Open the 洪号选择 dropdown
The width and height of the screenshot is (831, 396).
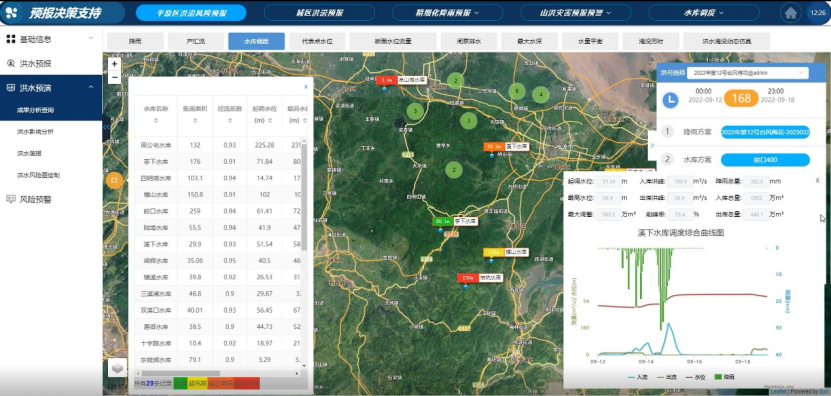[x=747, y=73]
